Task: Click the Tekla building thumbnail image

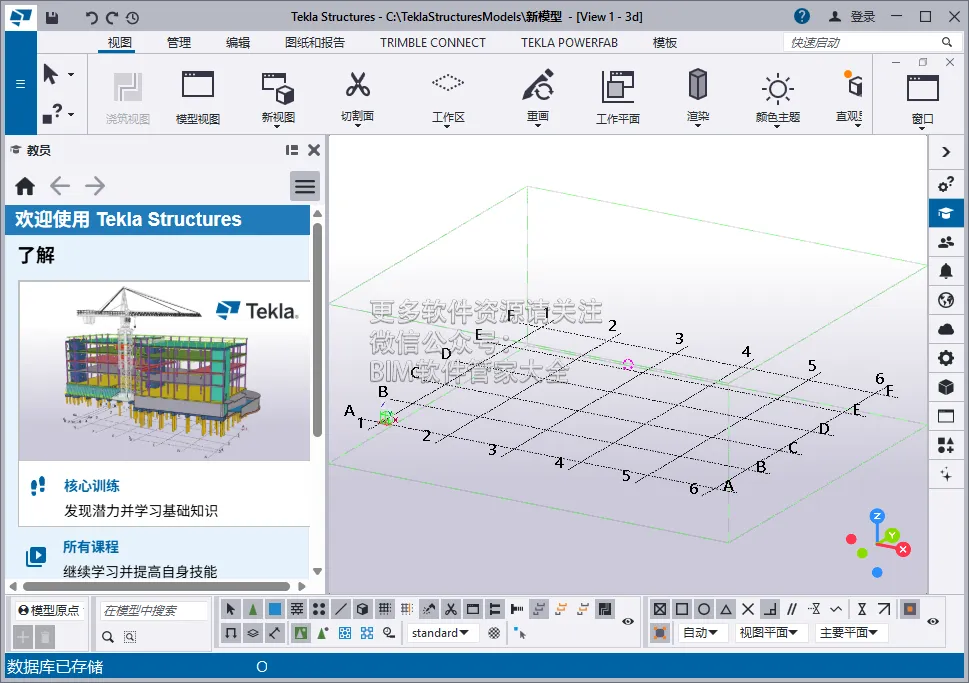Action: pyautogui.click(x=164, y=371)
